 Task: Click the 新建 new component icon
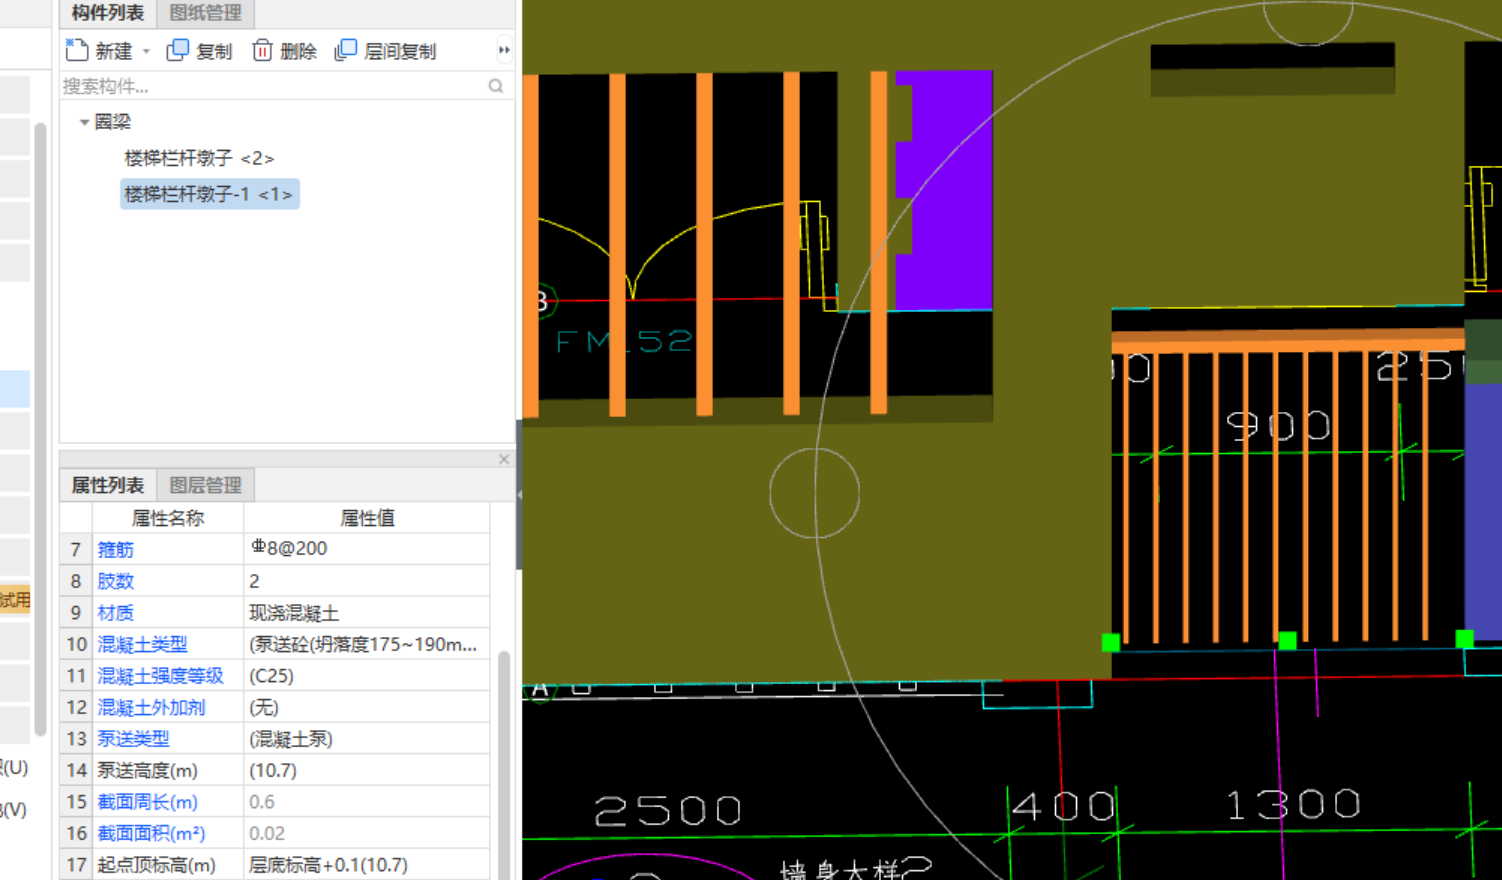(x=77, y=50)
